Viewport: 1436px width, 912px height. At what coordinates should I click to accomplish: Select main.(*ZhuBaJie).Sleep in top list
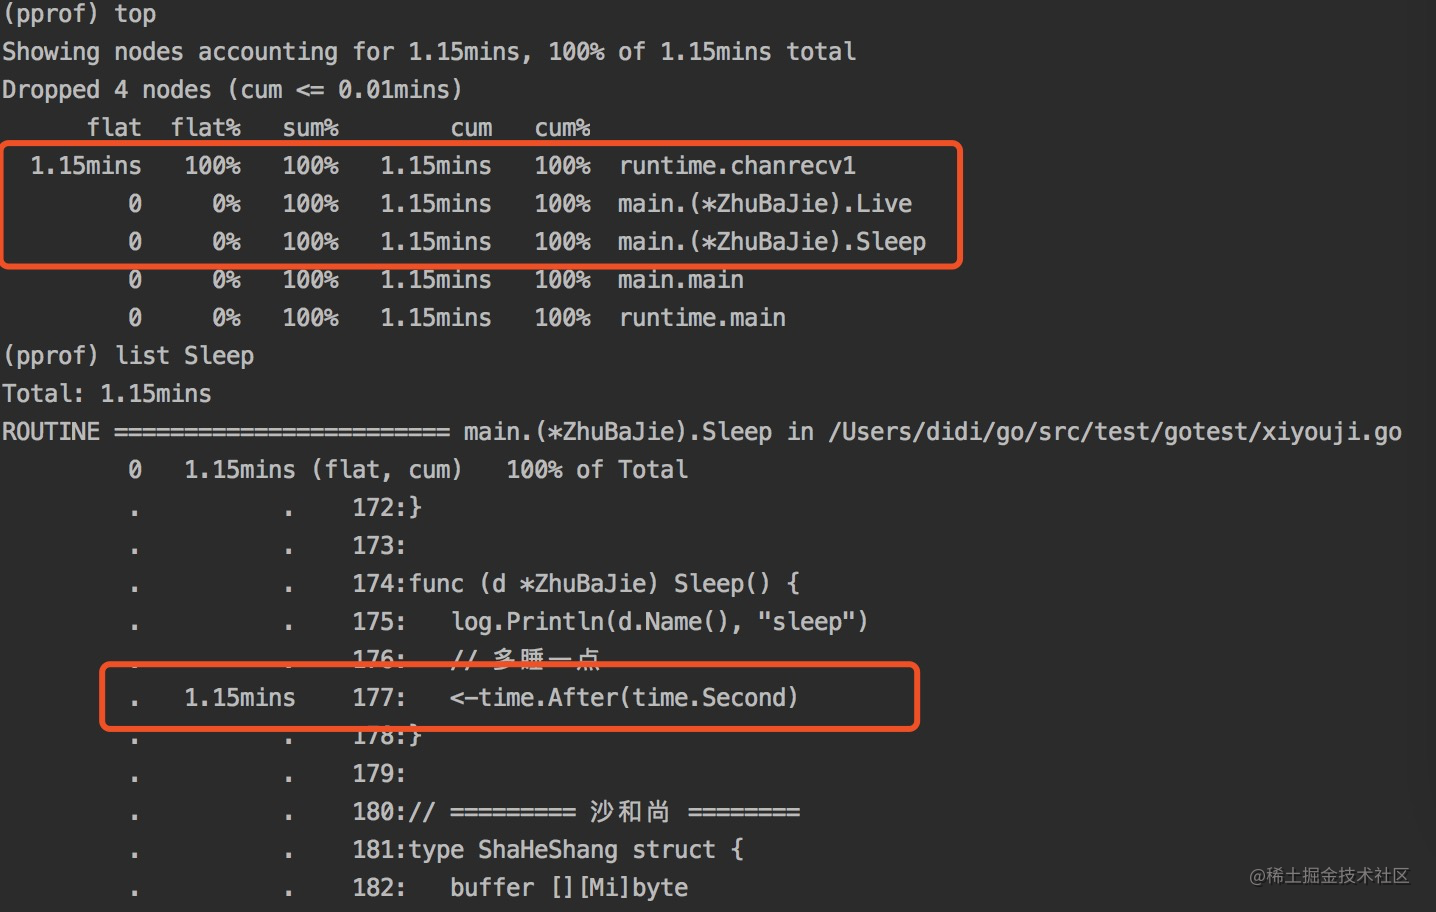tap(772, 241)
